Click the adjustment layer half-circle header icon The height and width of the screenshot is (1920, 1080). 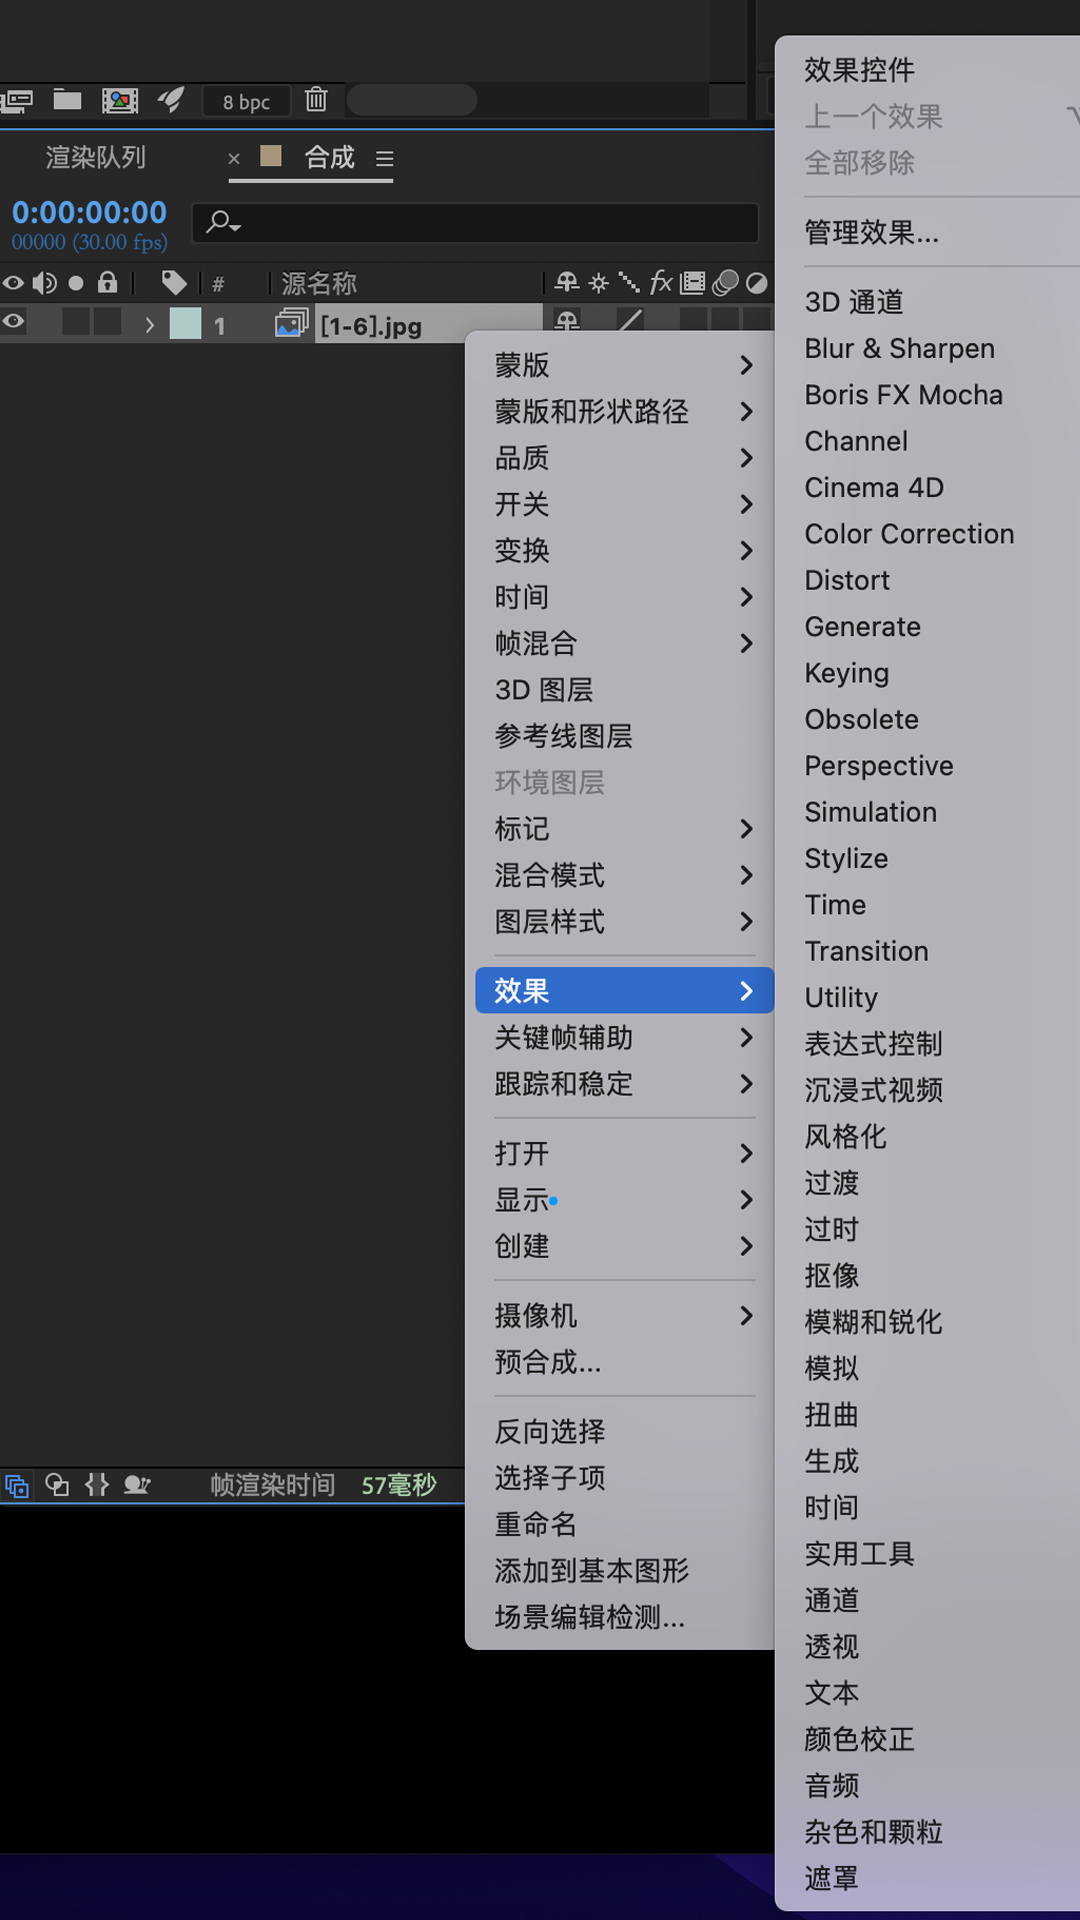[757, 283]
